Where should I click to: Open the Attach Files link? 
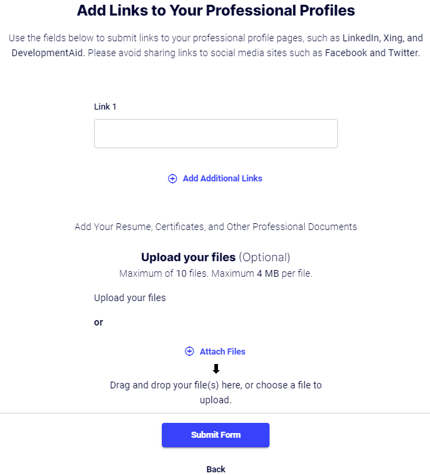coord(222,351)
